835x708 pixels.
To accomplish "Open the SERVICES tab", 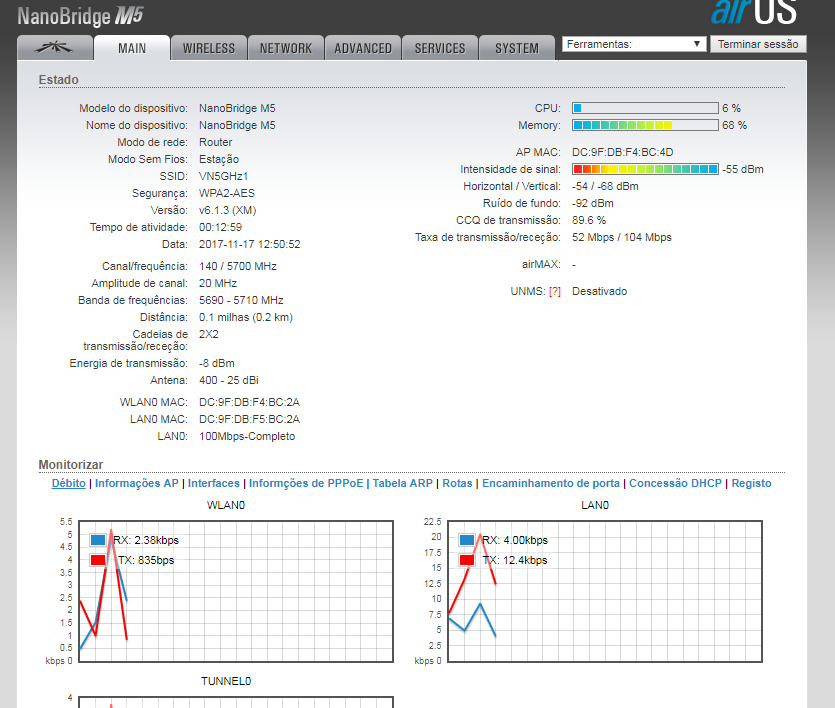I will pyautogui.click(x=440, y=48).
